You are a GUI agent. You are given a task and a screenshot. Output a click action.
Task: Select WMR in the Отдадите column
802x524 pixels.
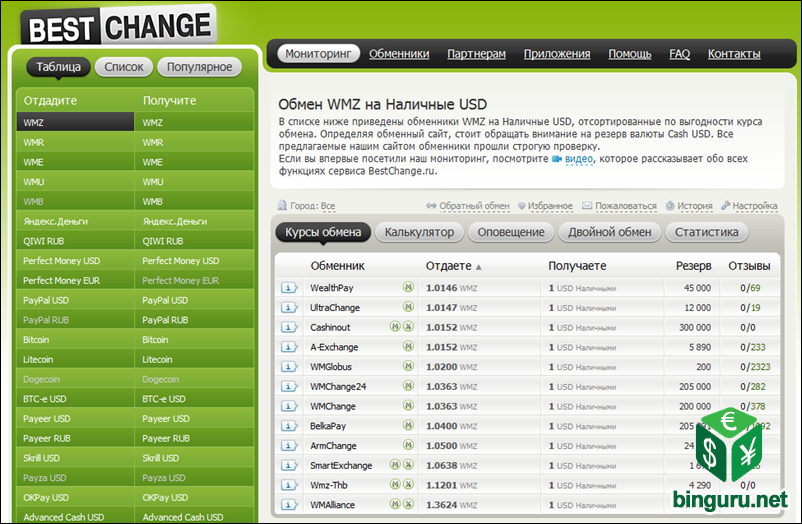[x=75, y=143]
